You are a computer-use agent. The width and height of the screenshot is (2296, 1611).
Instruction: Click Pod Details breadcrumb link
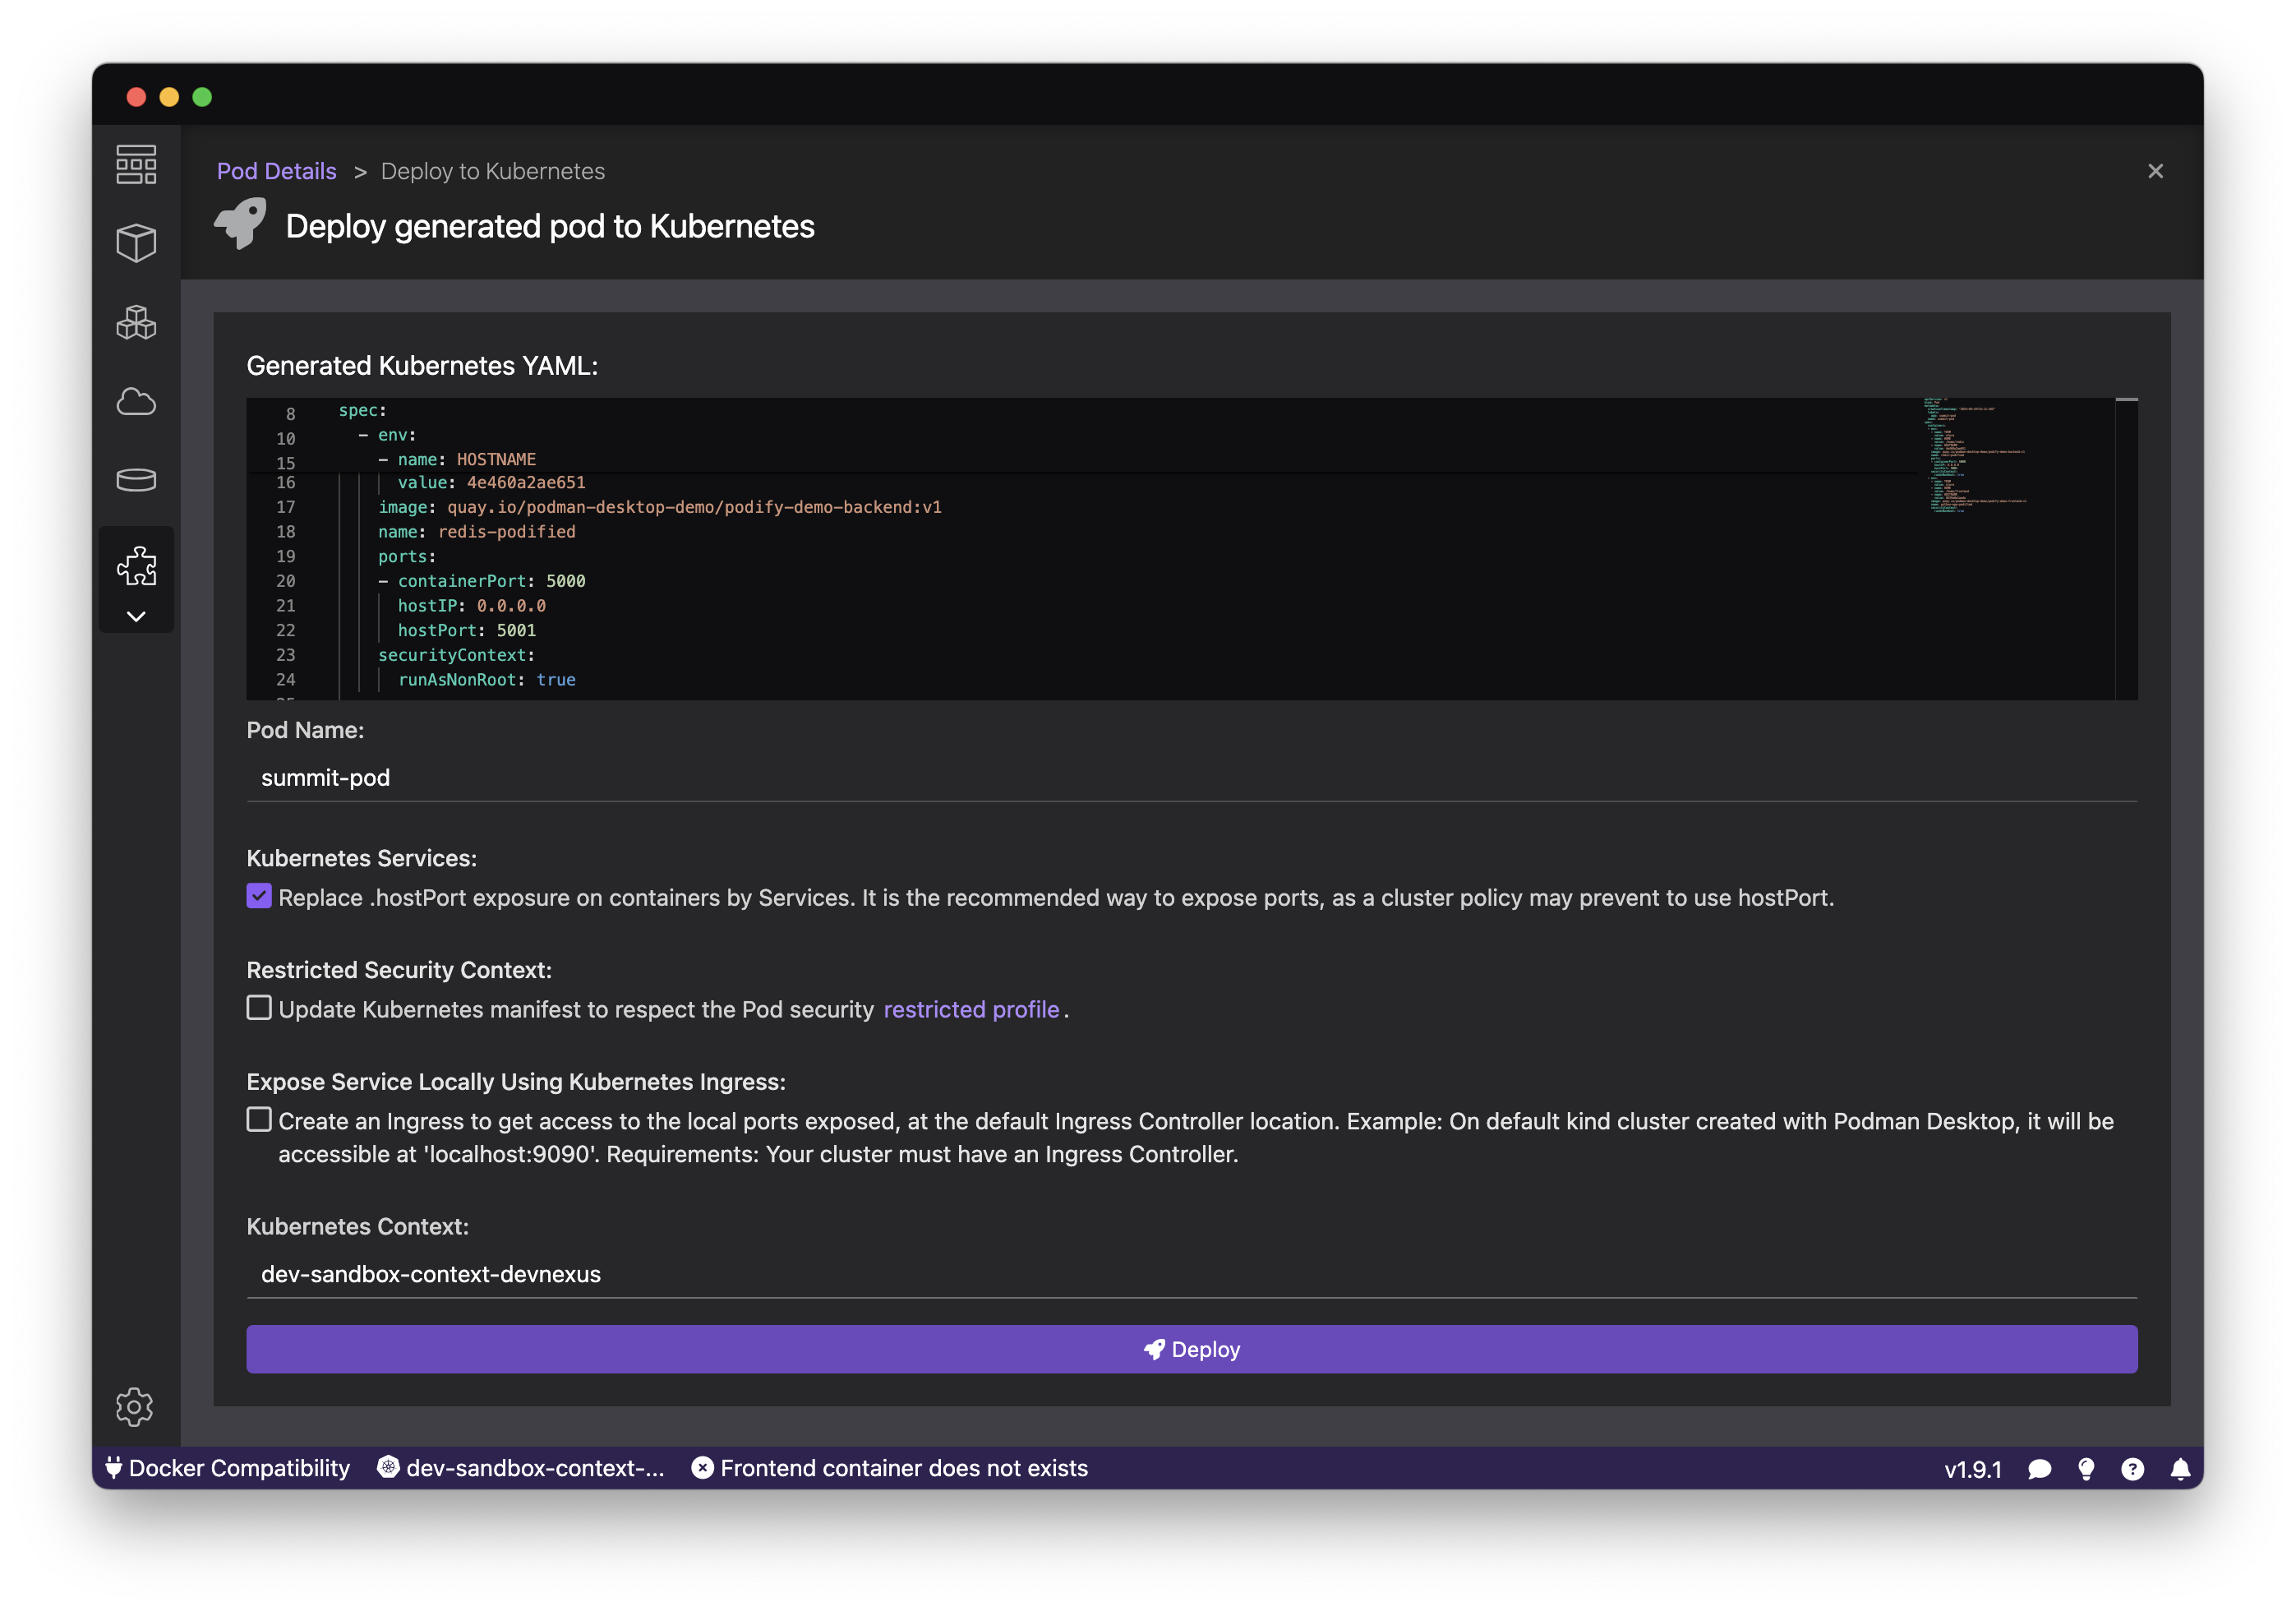[x=276, y=171]
